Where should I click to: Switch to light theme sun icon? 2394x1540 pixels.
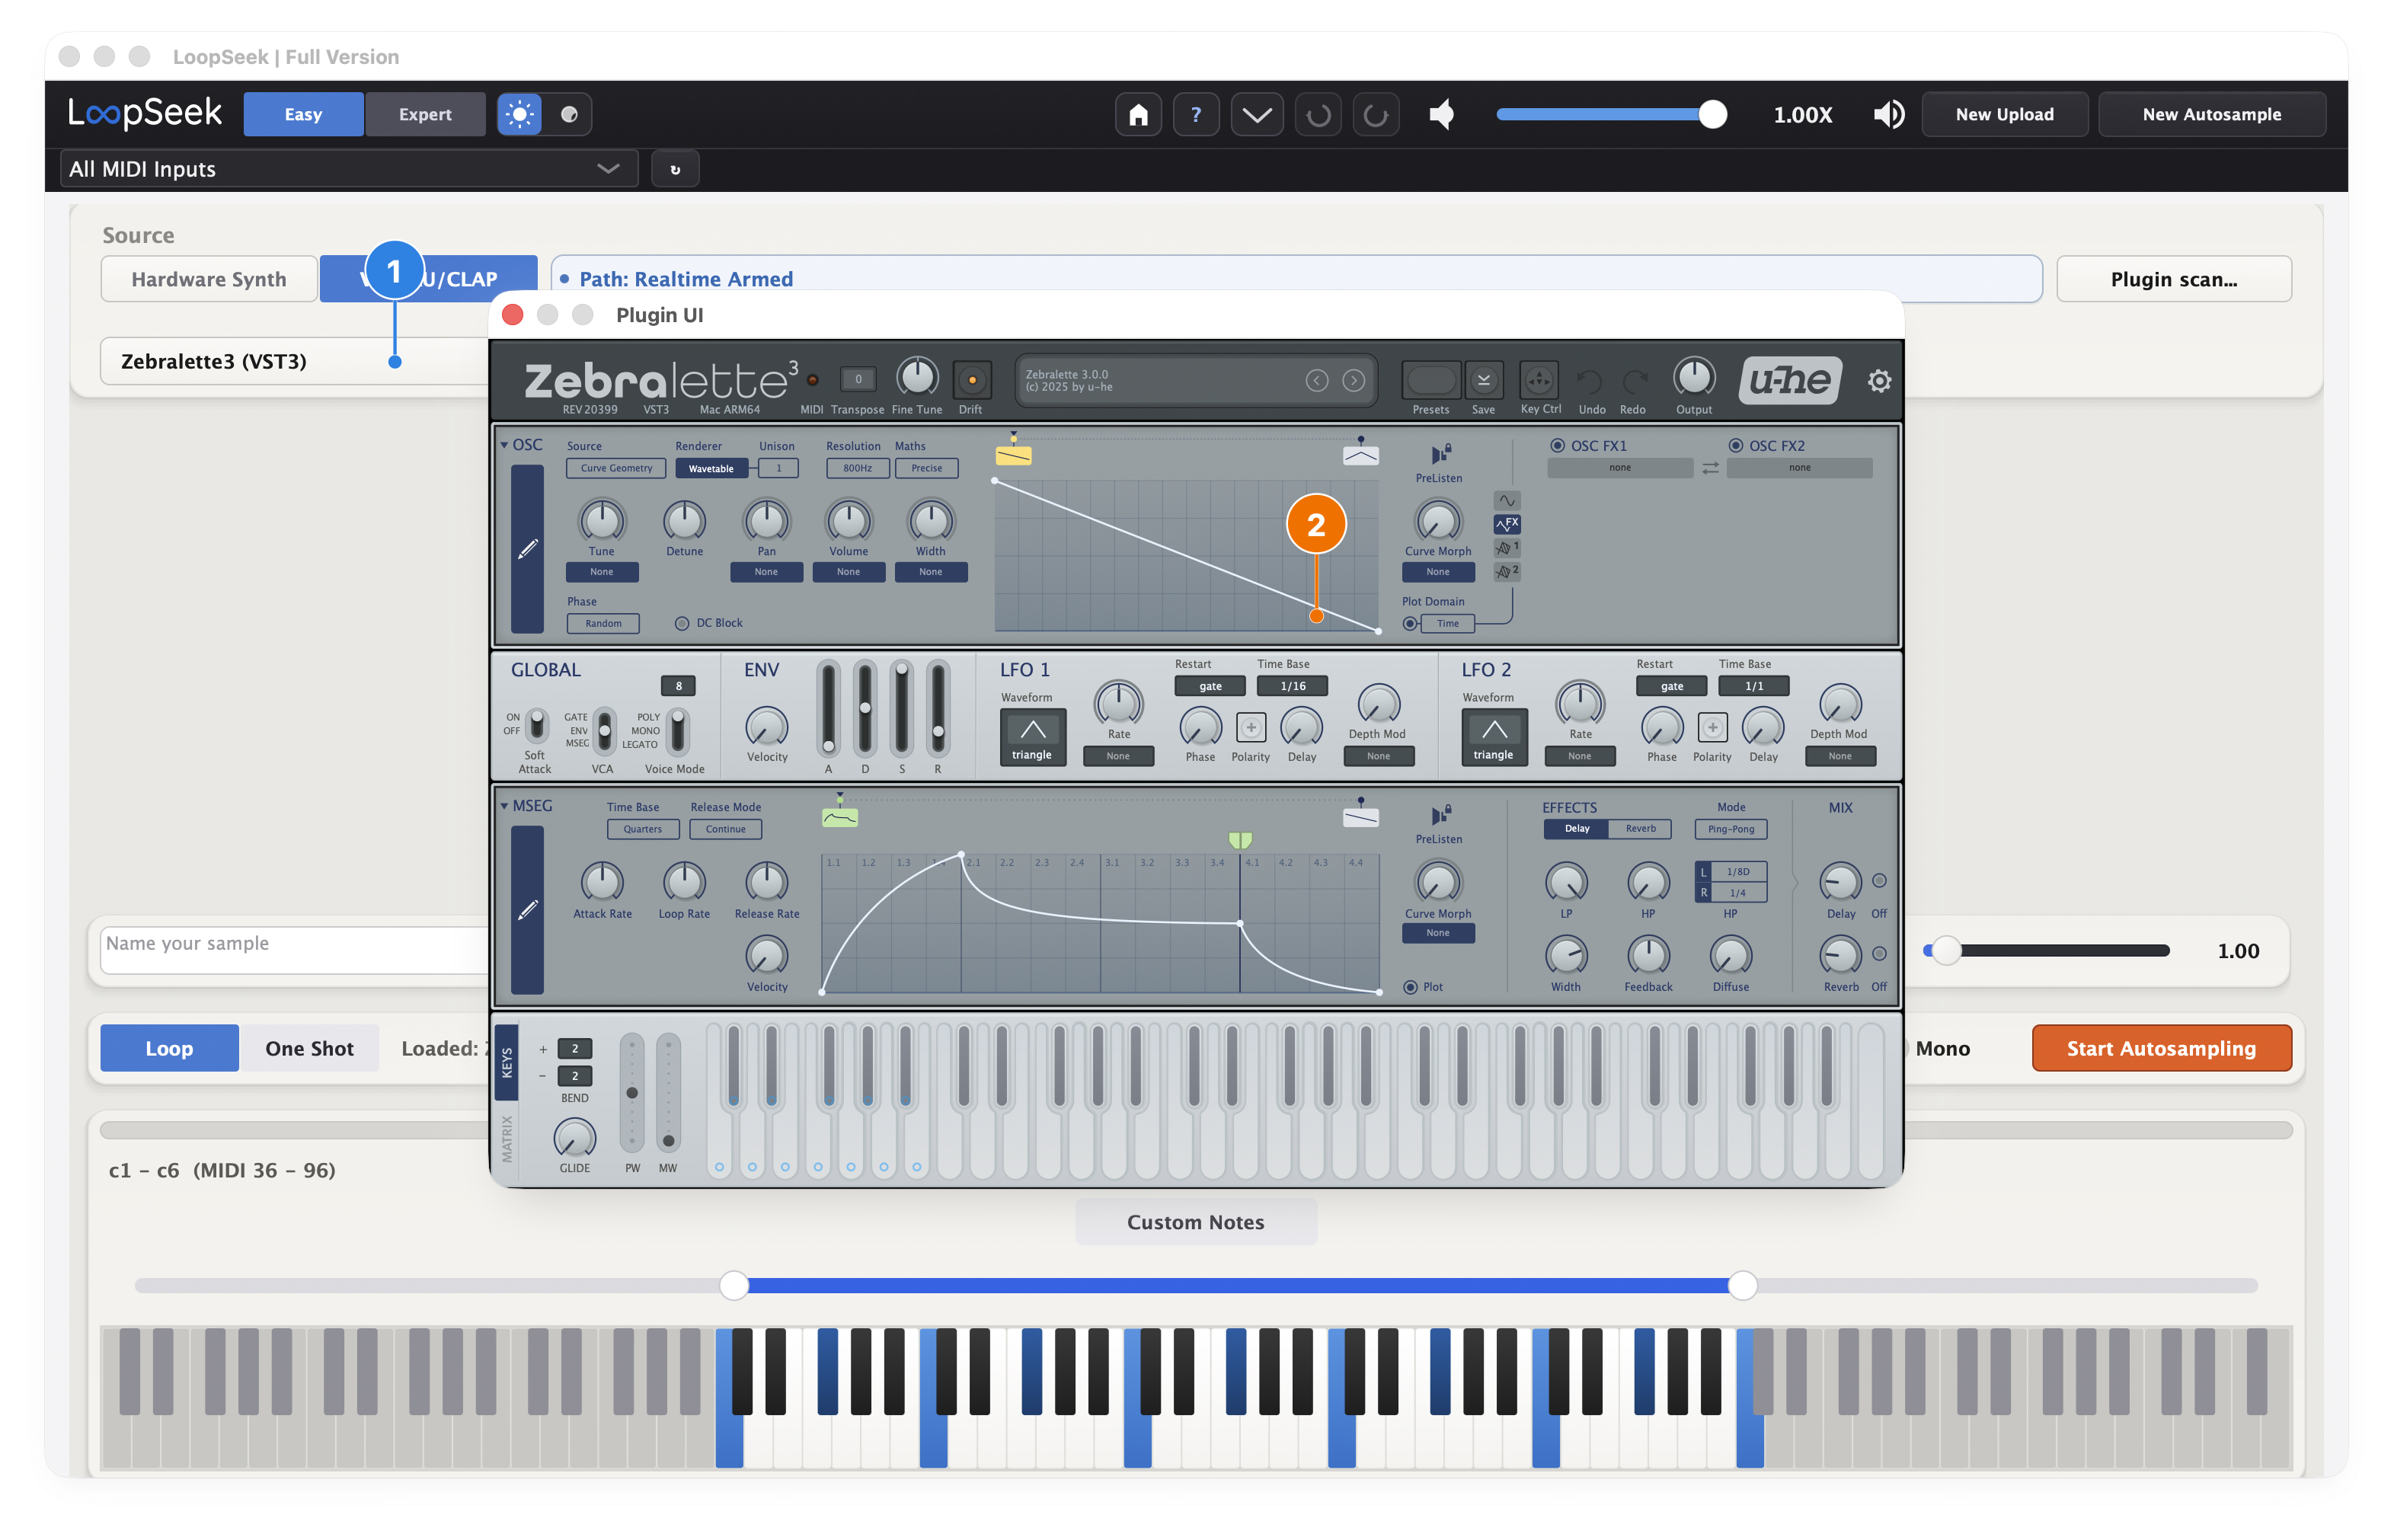[519, 114]
